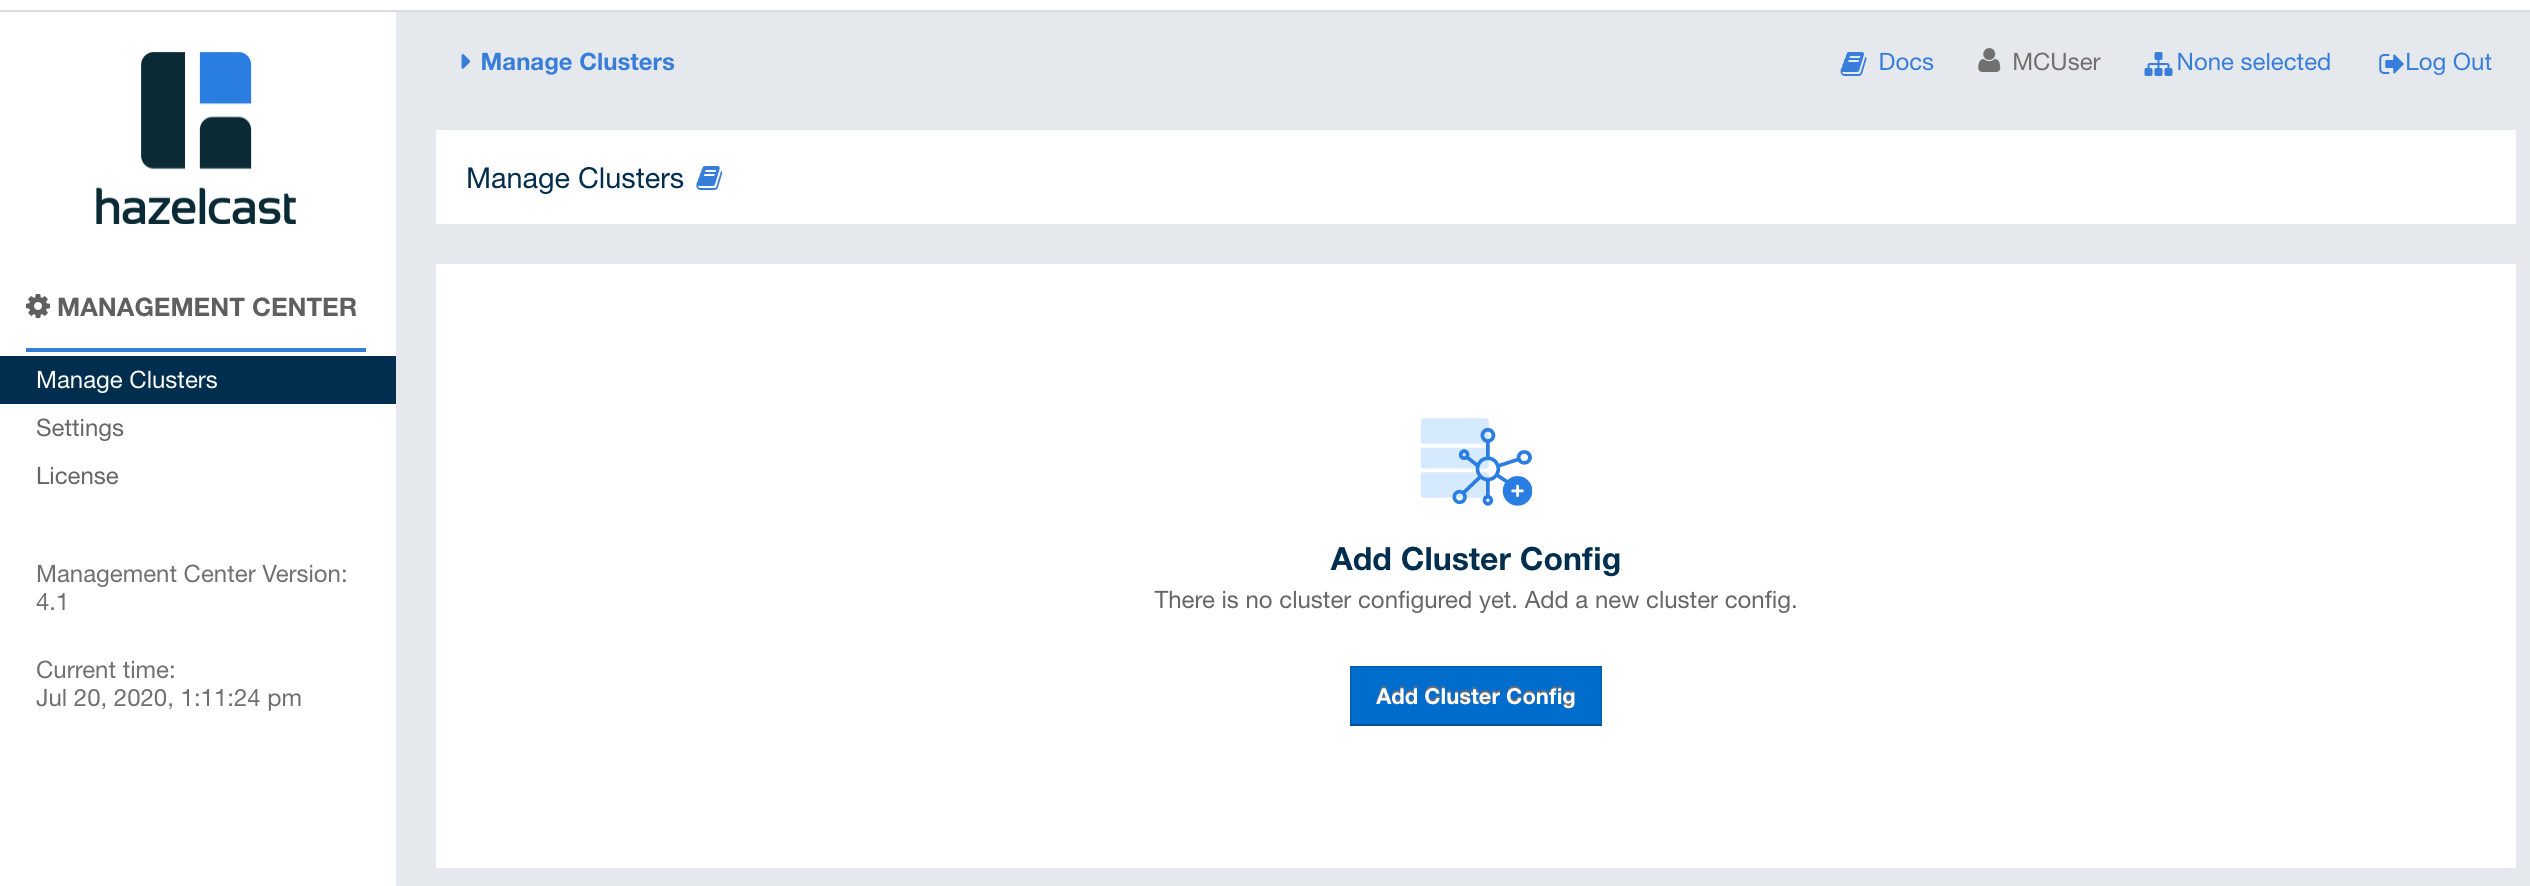
Task: Click the hazelcast wordmark text
Action: point(196,208)
